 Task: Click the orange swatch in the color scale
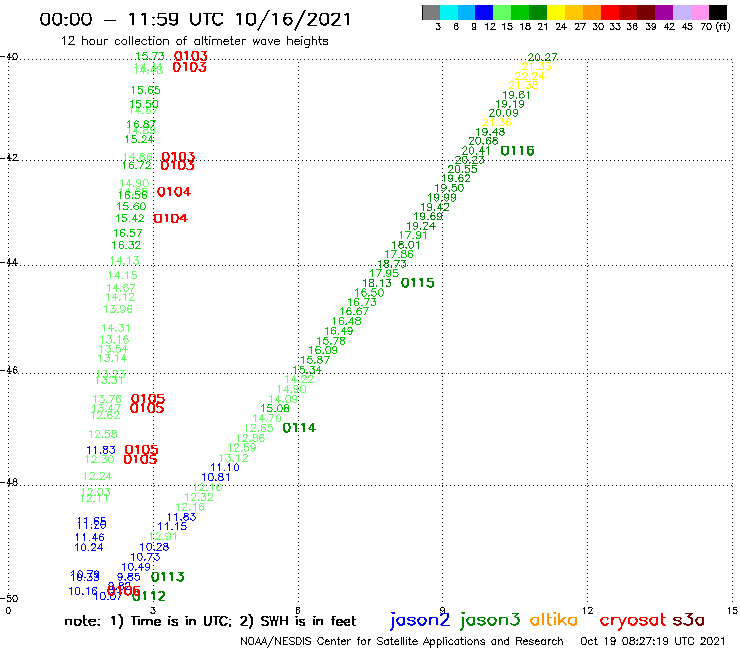click(x=592, y=12)
